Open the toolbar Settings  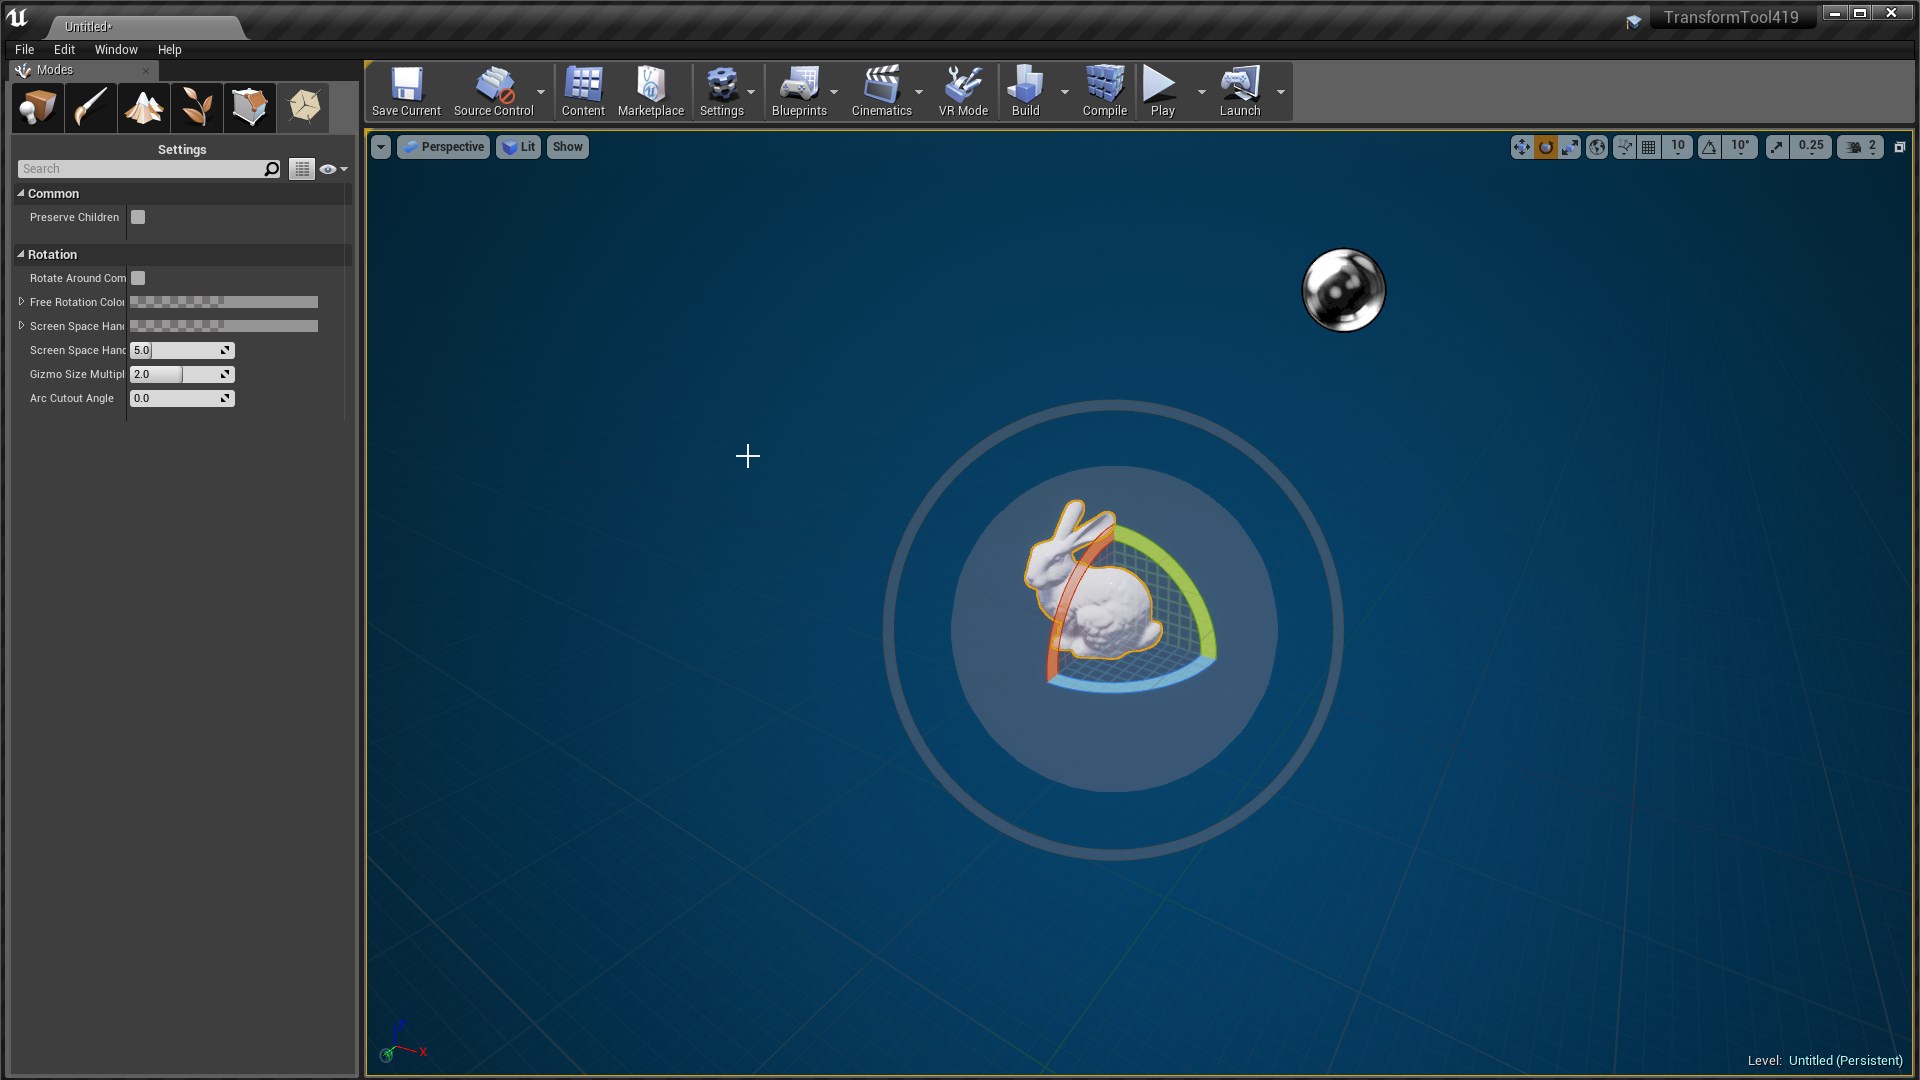pos(722,92)
